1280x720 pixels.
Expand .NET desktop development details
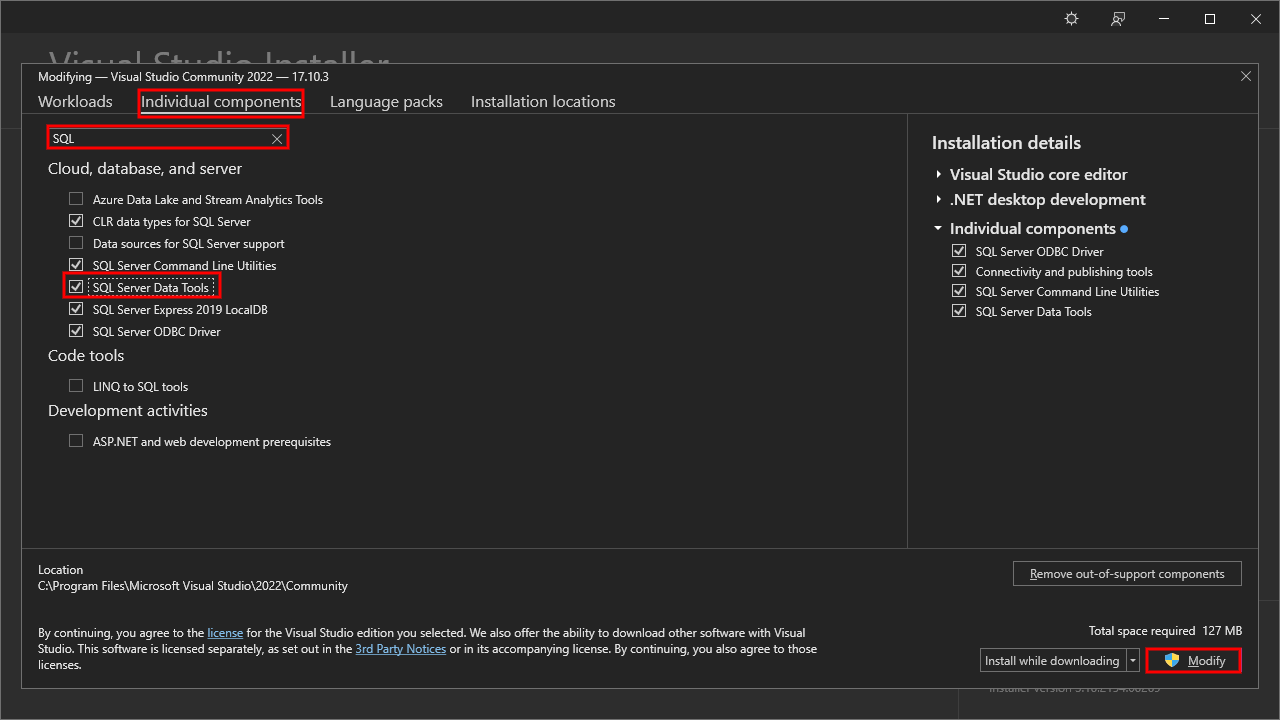pyautogui.click(x=939, y=200)
